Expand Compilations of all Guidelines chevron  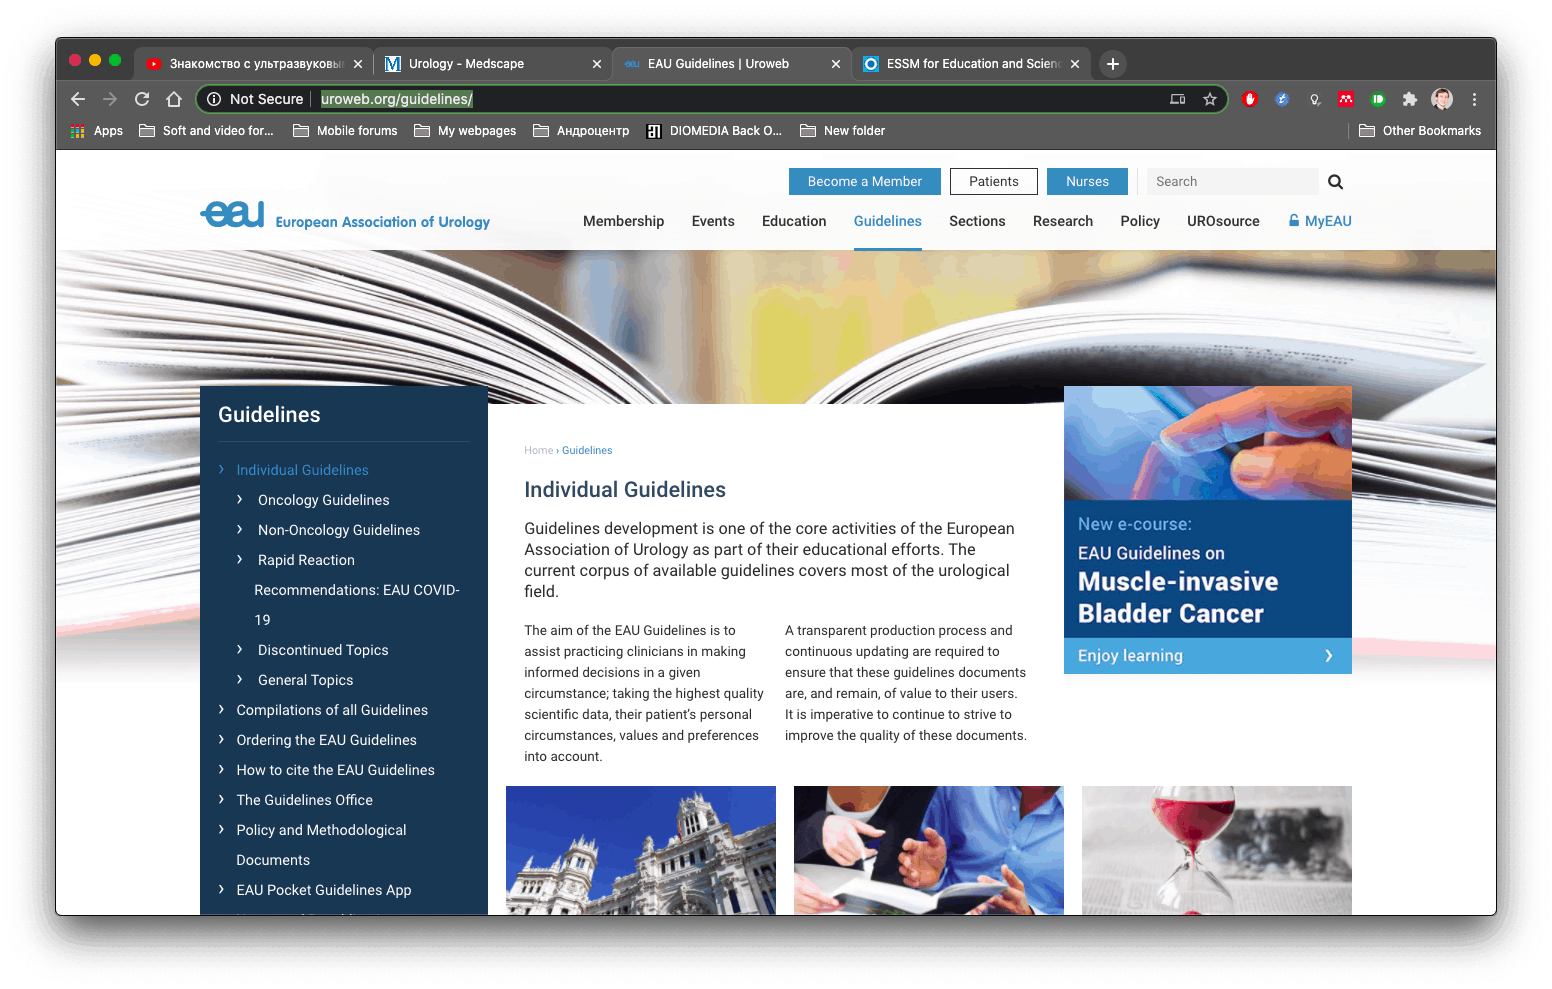(222, 709)
